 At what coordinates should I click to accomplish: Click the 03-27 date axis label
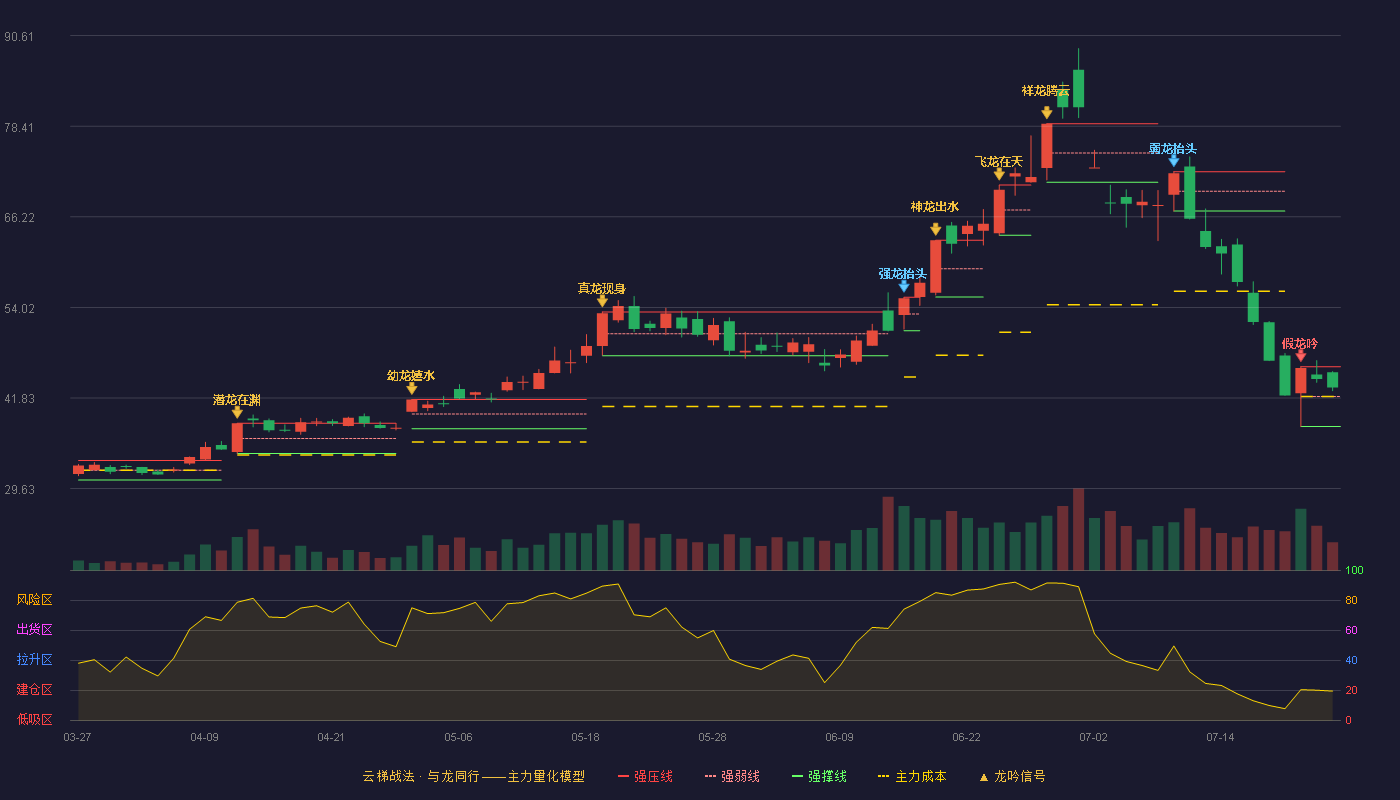coord(77,737)
